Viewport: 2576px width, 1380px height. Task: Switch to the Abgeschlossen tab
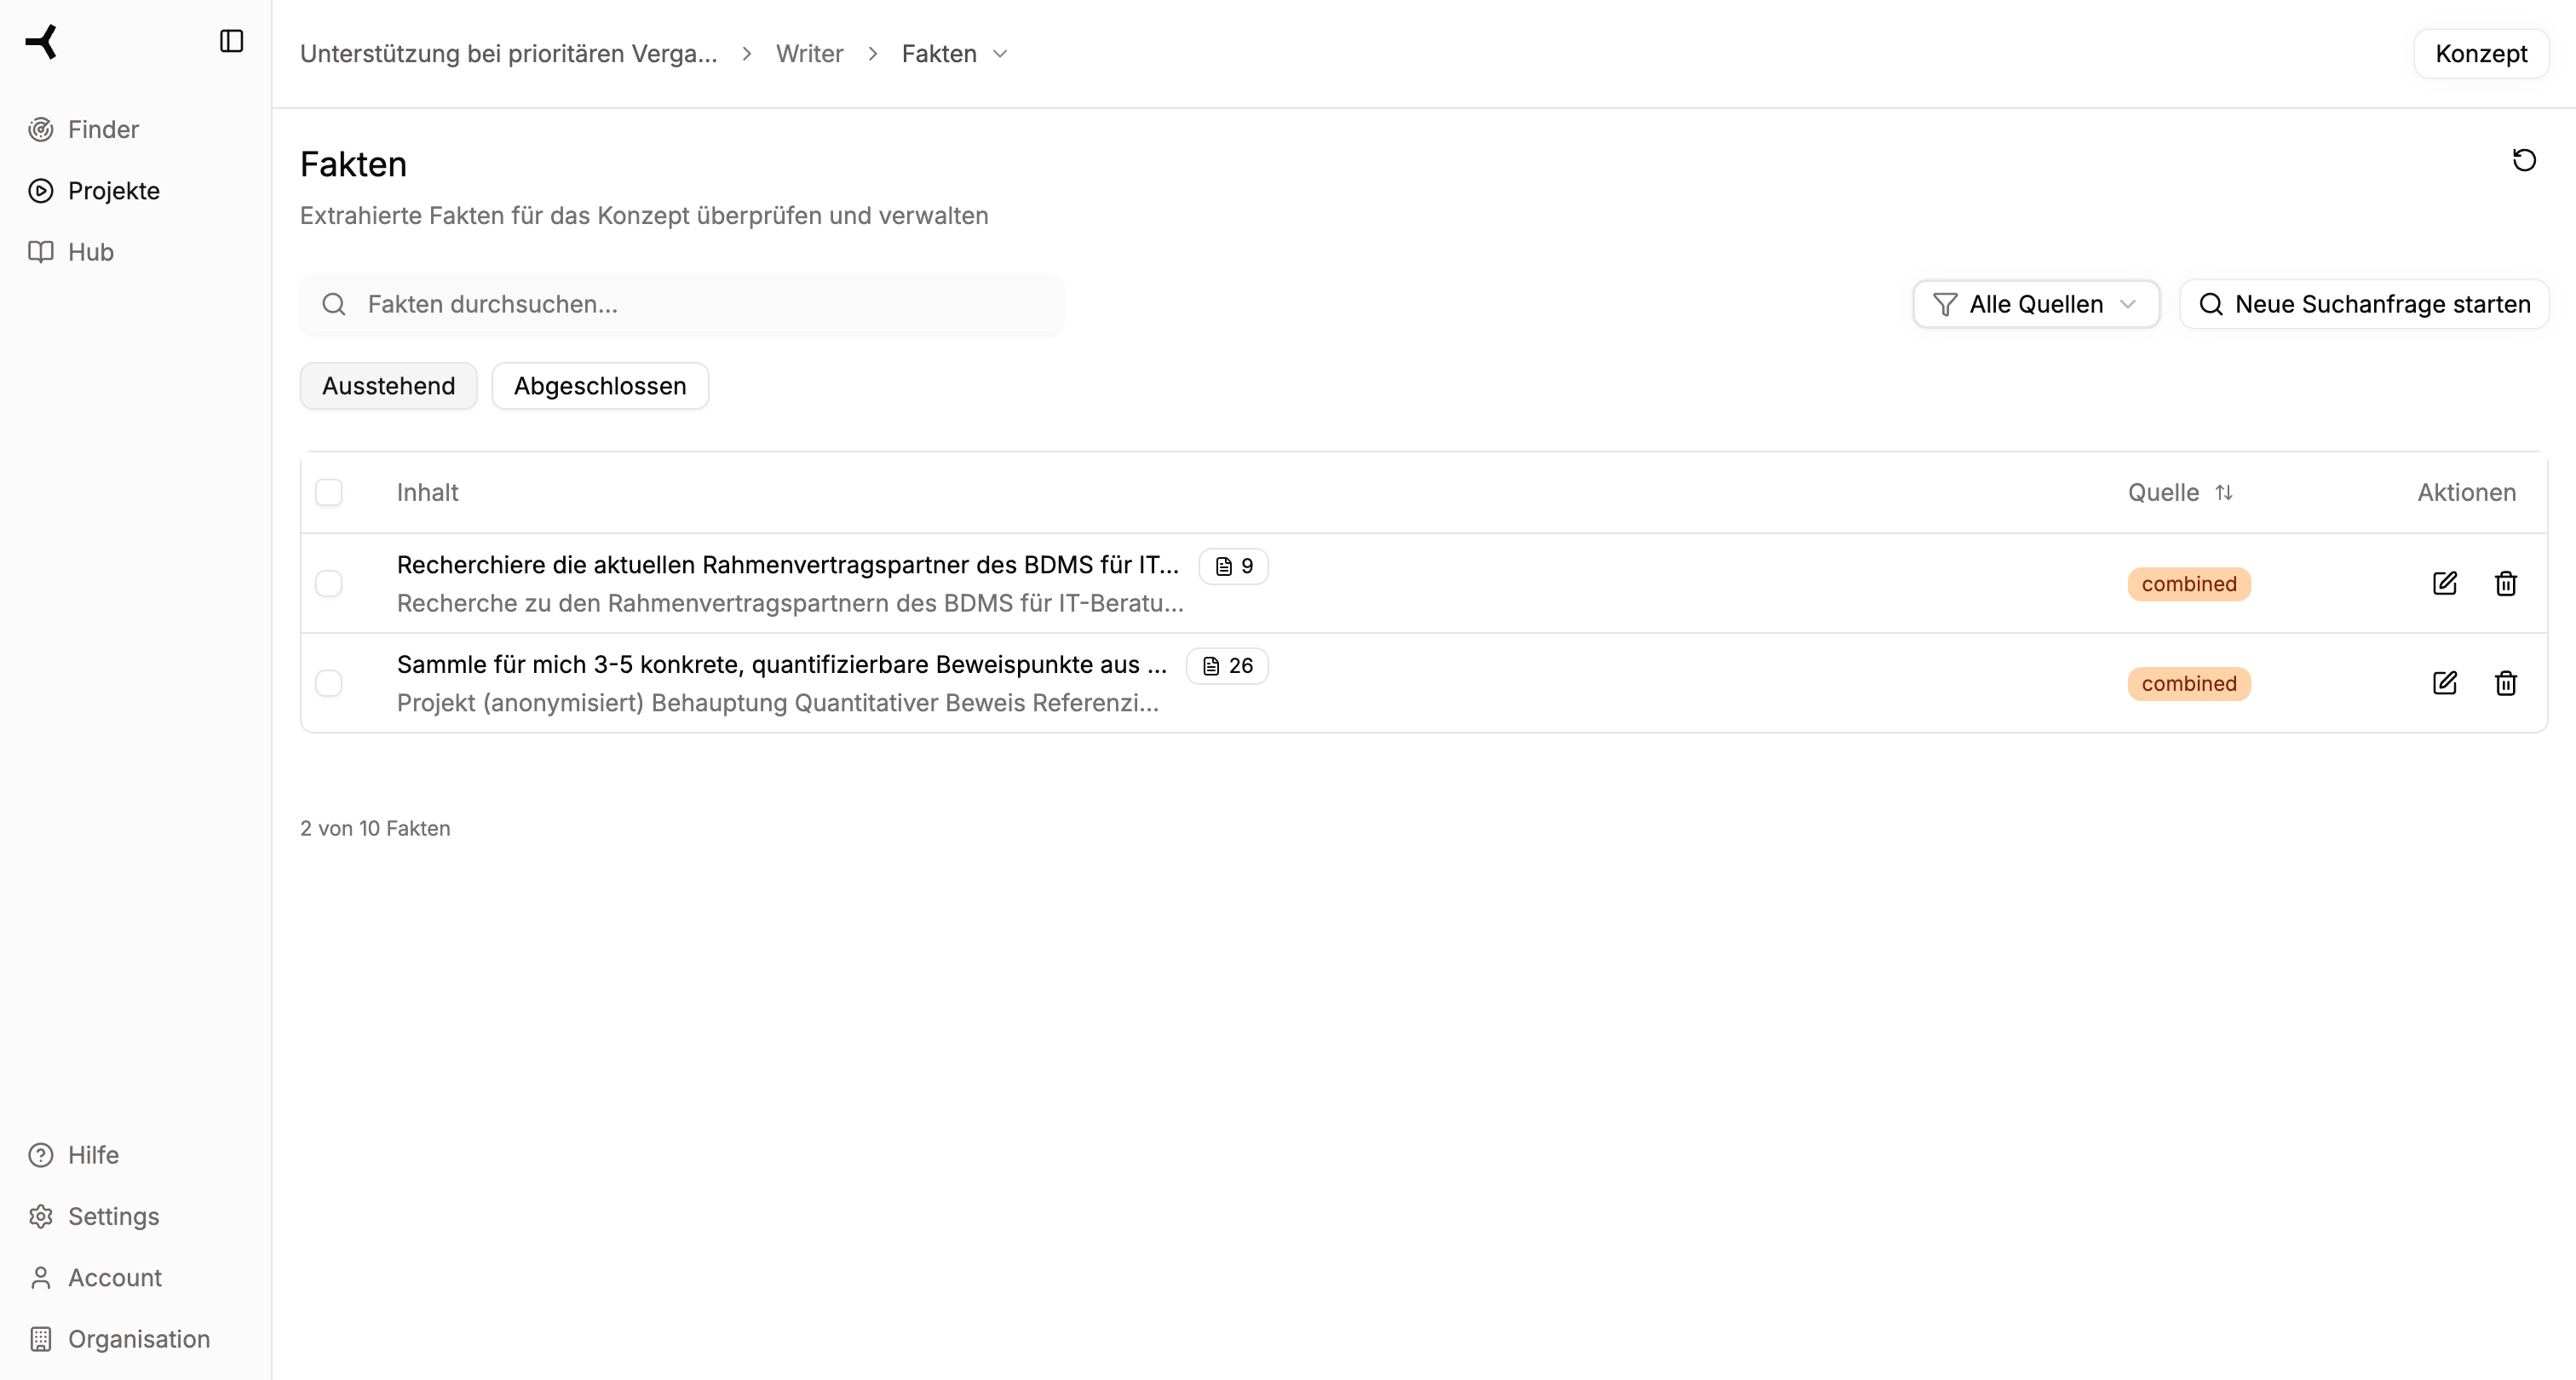point(599,386)
